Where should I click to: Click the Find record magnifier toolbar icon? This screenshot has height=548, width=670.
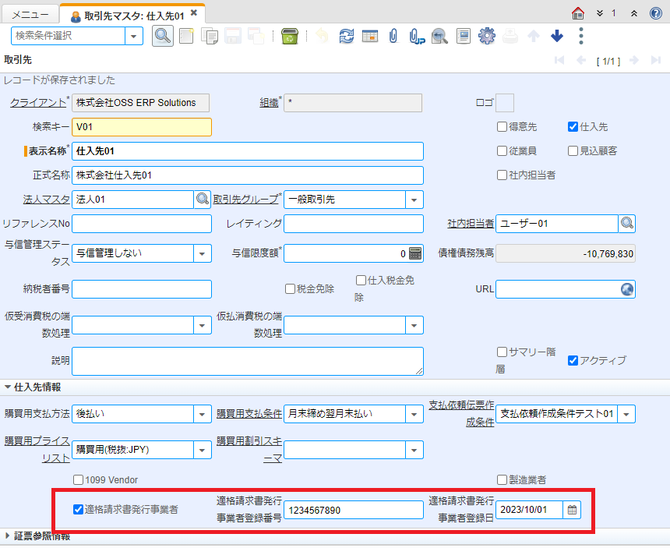[163, 36]
